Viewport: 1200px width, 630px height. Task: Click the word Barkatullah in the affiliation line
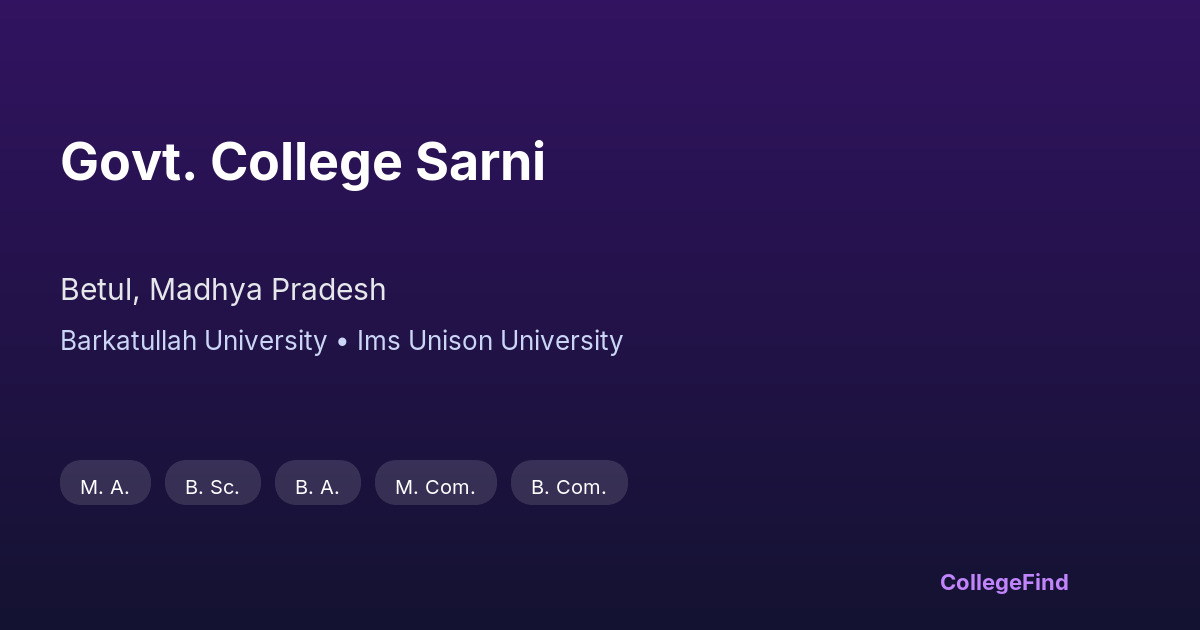tap(126, 341)
